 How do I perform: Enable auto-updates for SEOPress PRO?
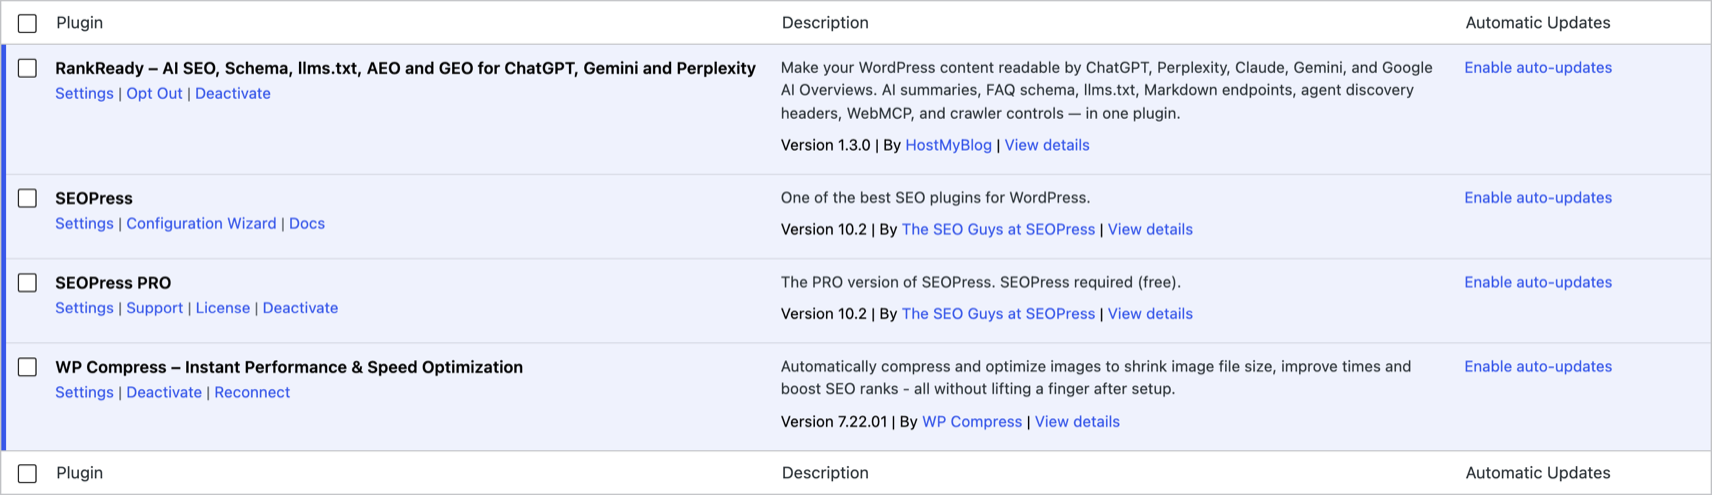[1538, 282]
